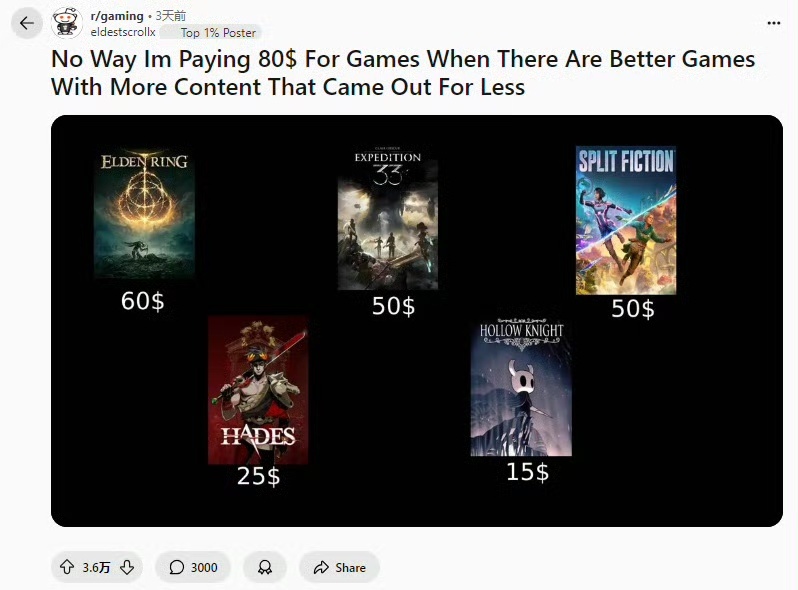Click the Elden Ring cover art
The image size is (798, 590).
click(144, 214)
